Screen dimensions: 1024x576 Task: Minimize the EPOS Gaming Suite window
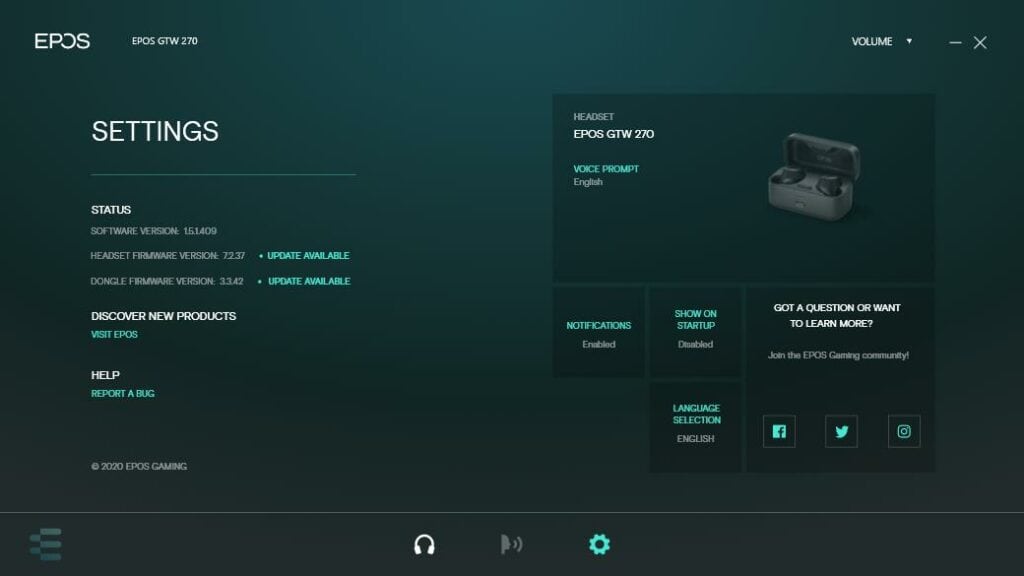[955, 43]
